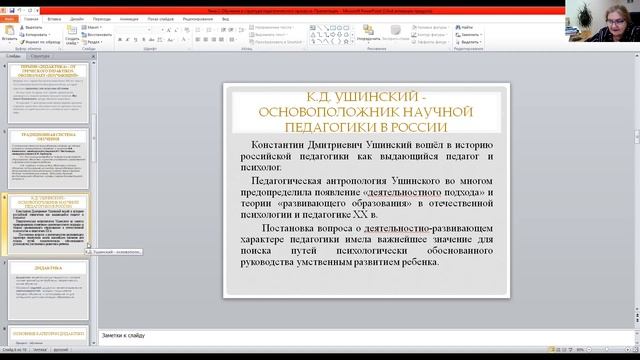Click the Undo arrow in quick access toolbar
The width and height of the screenshot is (640, 360).
tap(19, 10)
